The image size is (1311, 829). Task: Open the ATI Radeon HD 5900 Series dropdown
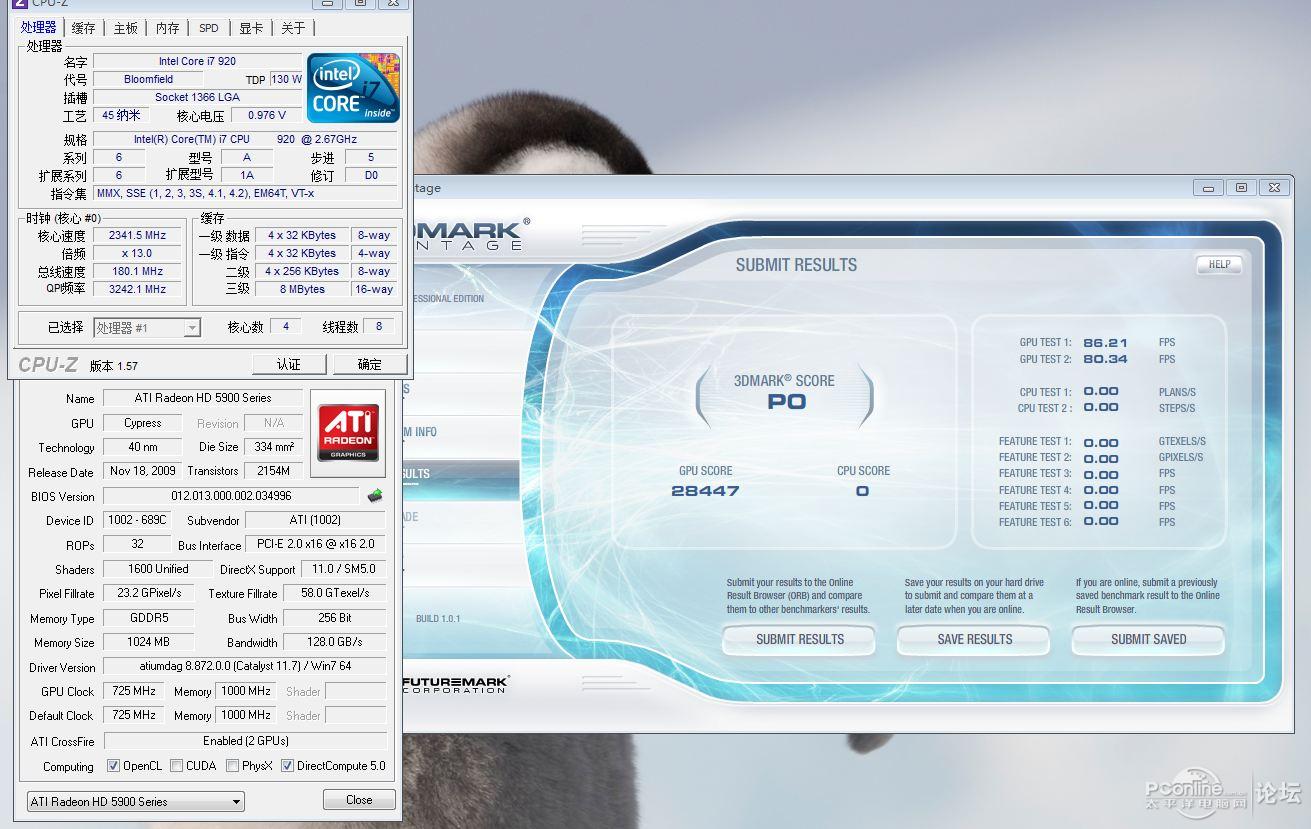click(135, 801)
